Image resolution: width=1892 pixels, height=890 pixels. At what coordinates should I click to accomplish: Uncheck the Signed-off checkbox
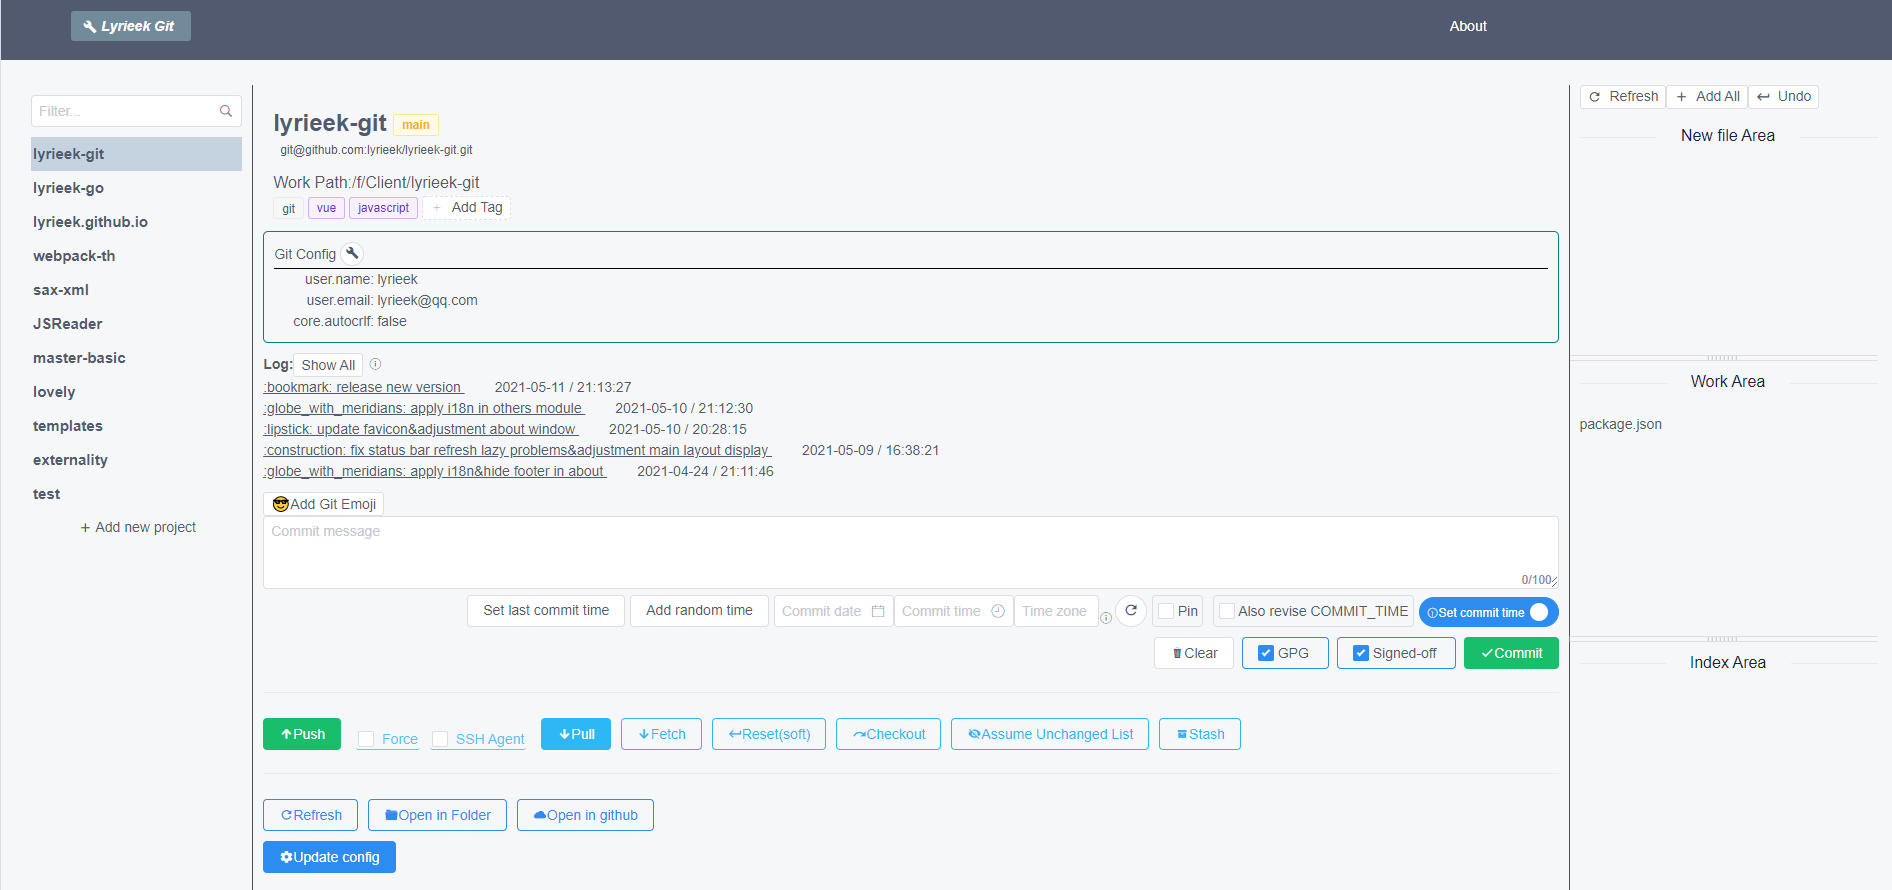tap(1361, 653)
